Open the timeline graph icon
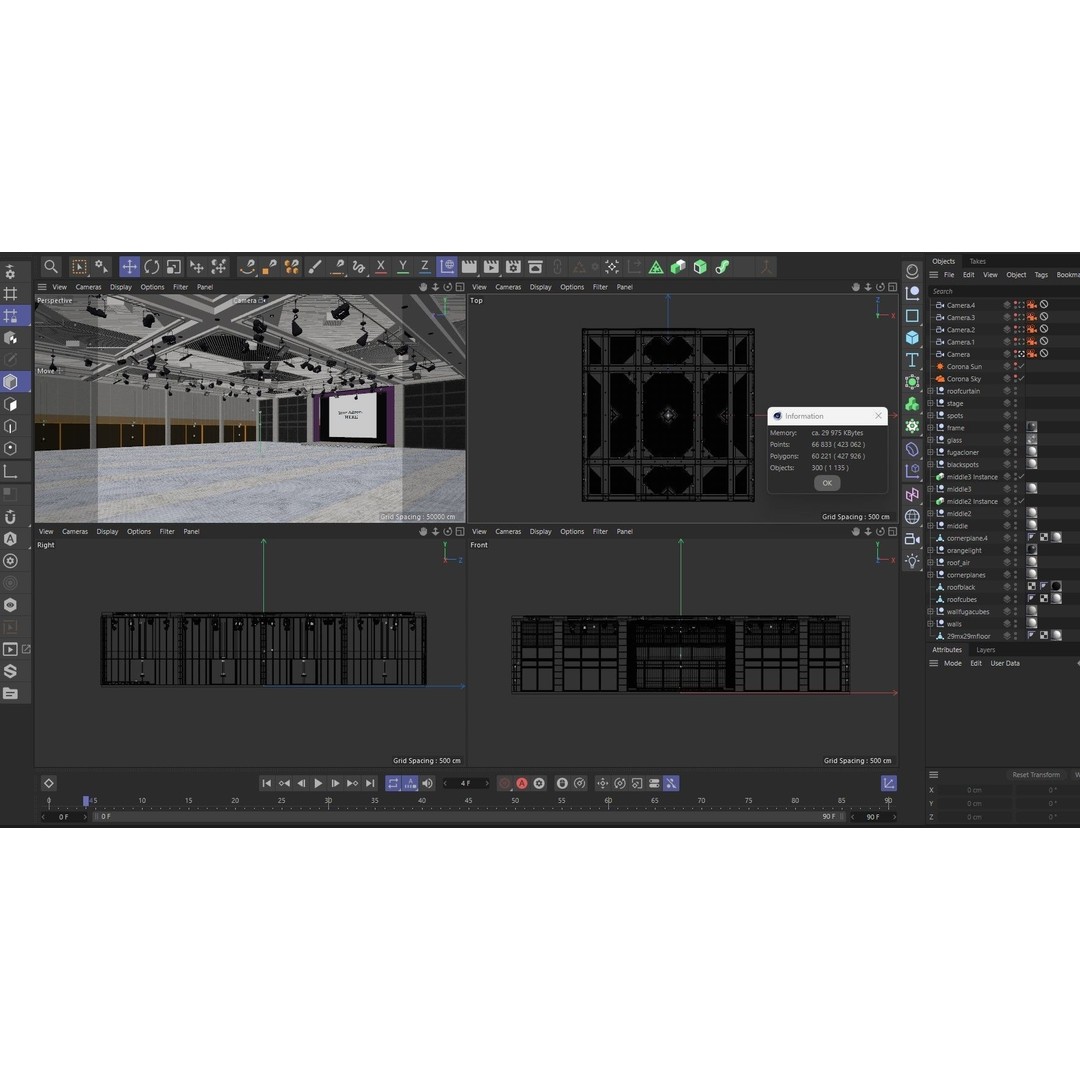This screenshot has height=1080, width=1080. tap(889, 783)
